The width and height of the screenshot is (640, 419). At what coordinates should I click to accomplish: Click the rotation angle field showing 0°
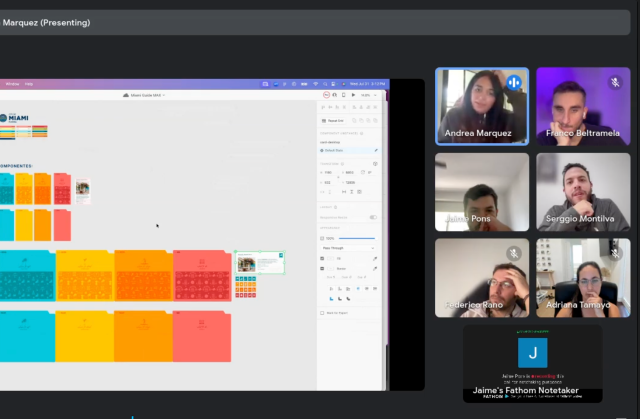pos(370,173)
